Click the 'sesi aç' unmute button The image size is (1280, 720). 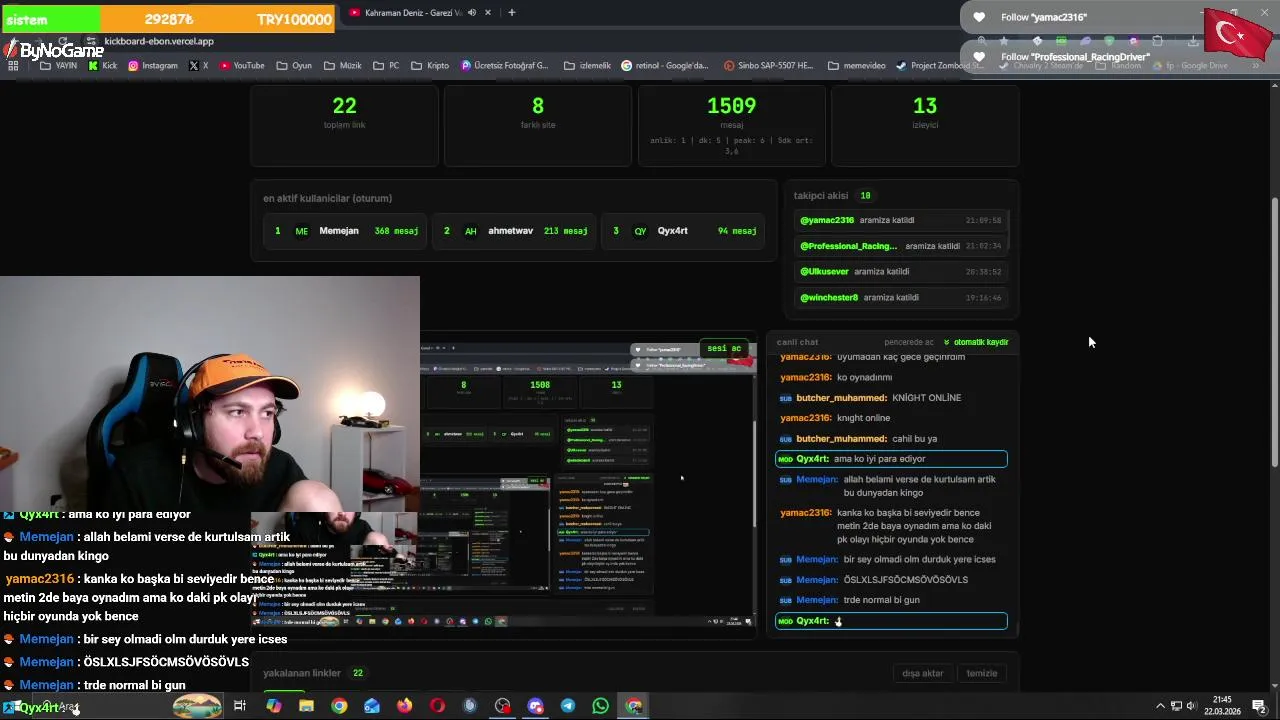click(x=724, y=349)
